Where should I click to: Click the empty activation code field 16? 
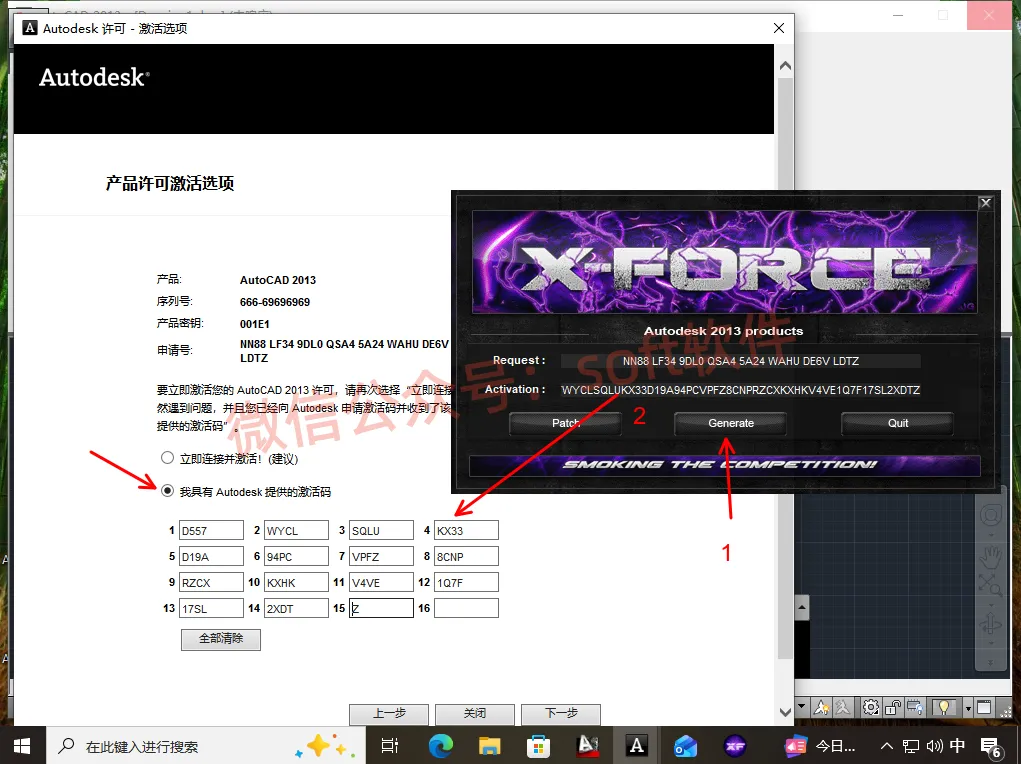click(466, 608)
